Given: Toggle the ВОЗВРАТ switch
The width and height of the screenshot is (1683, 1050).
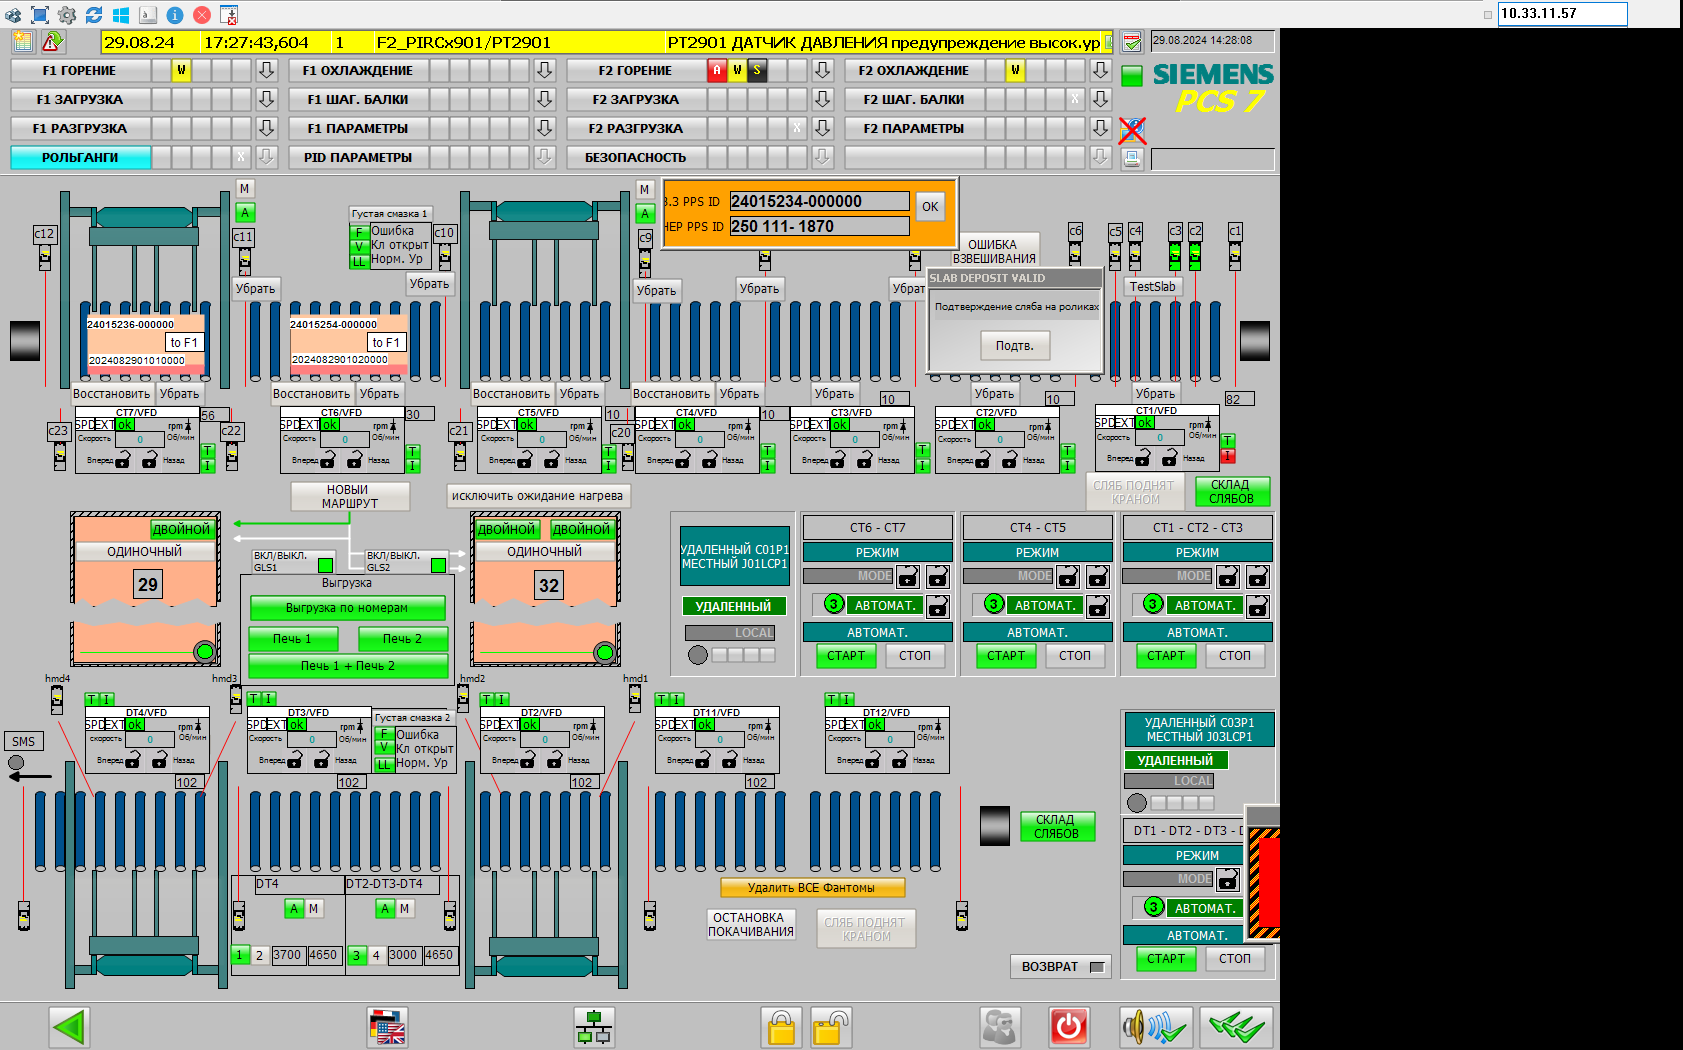Looking at the screenshot, I should click(1097, 967).
